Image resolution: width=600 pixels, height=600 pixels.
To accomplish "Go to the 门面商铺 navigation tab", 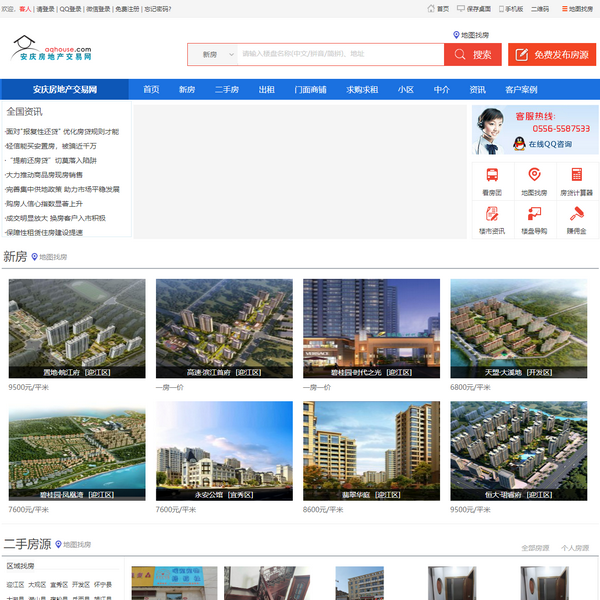I will (310, 89).
